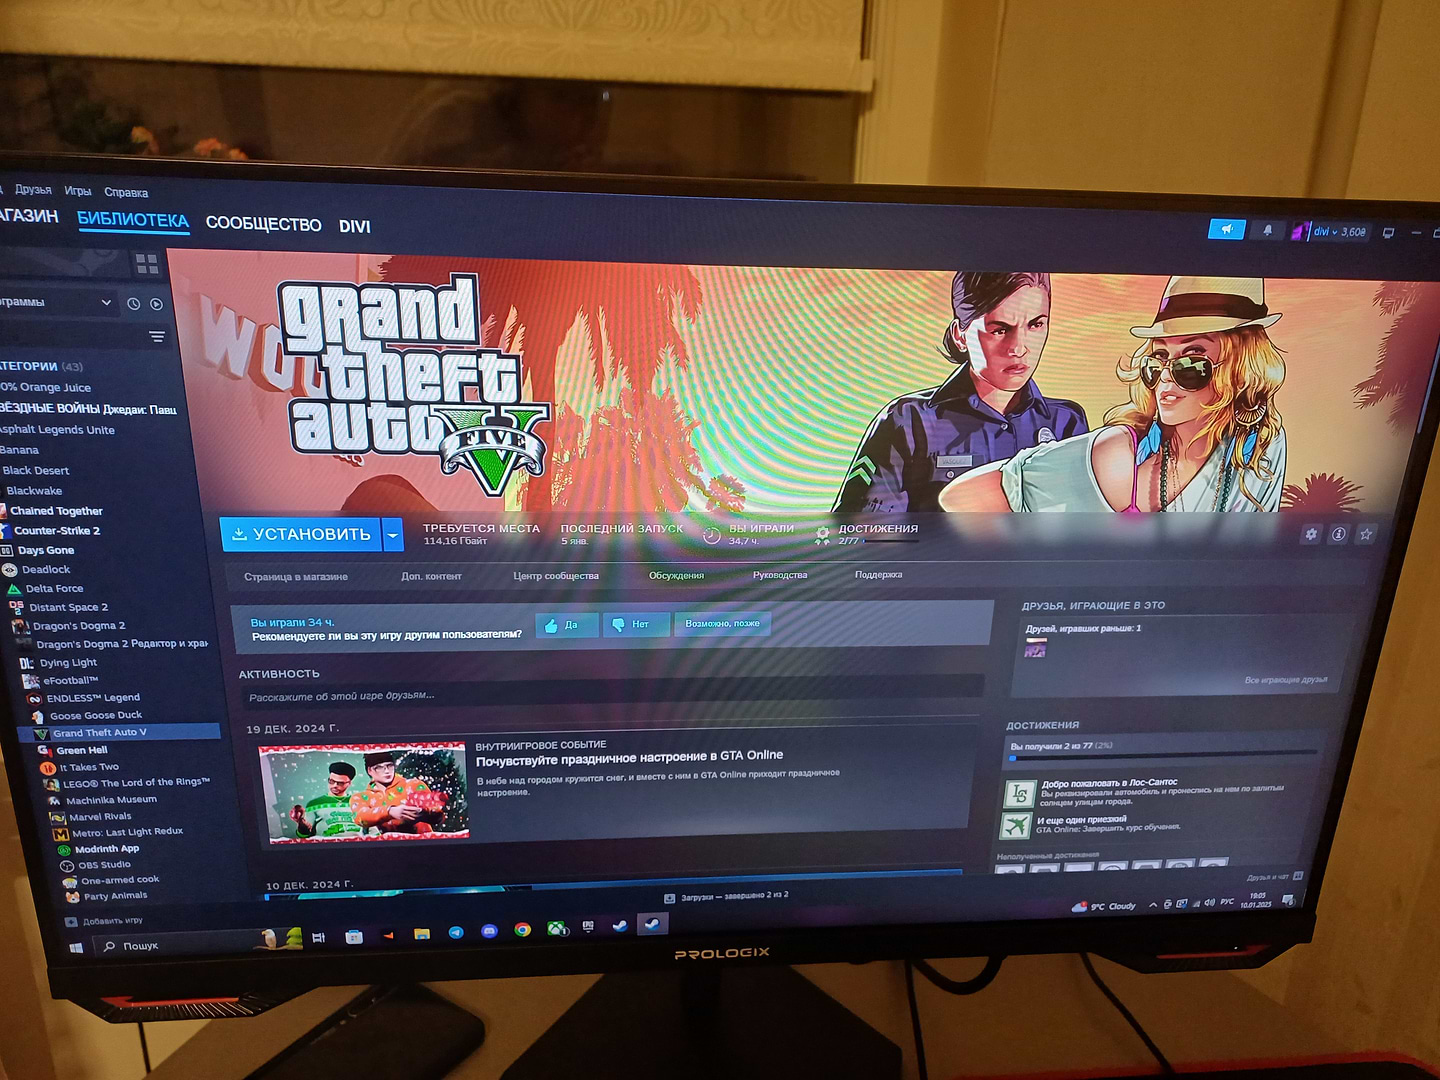Viewport: 1440px width, 1080px height.
Task: Select Goose Goose Duck in library list
Action: (x=96, y=716)
